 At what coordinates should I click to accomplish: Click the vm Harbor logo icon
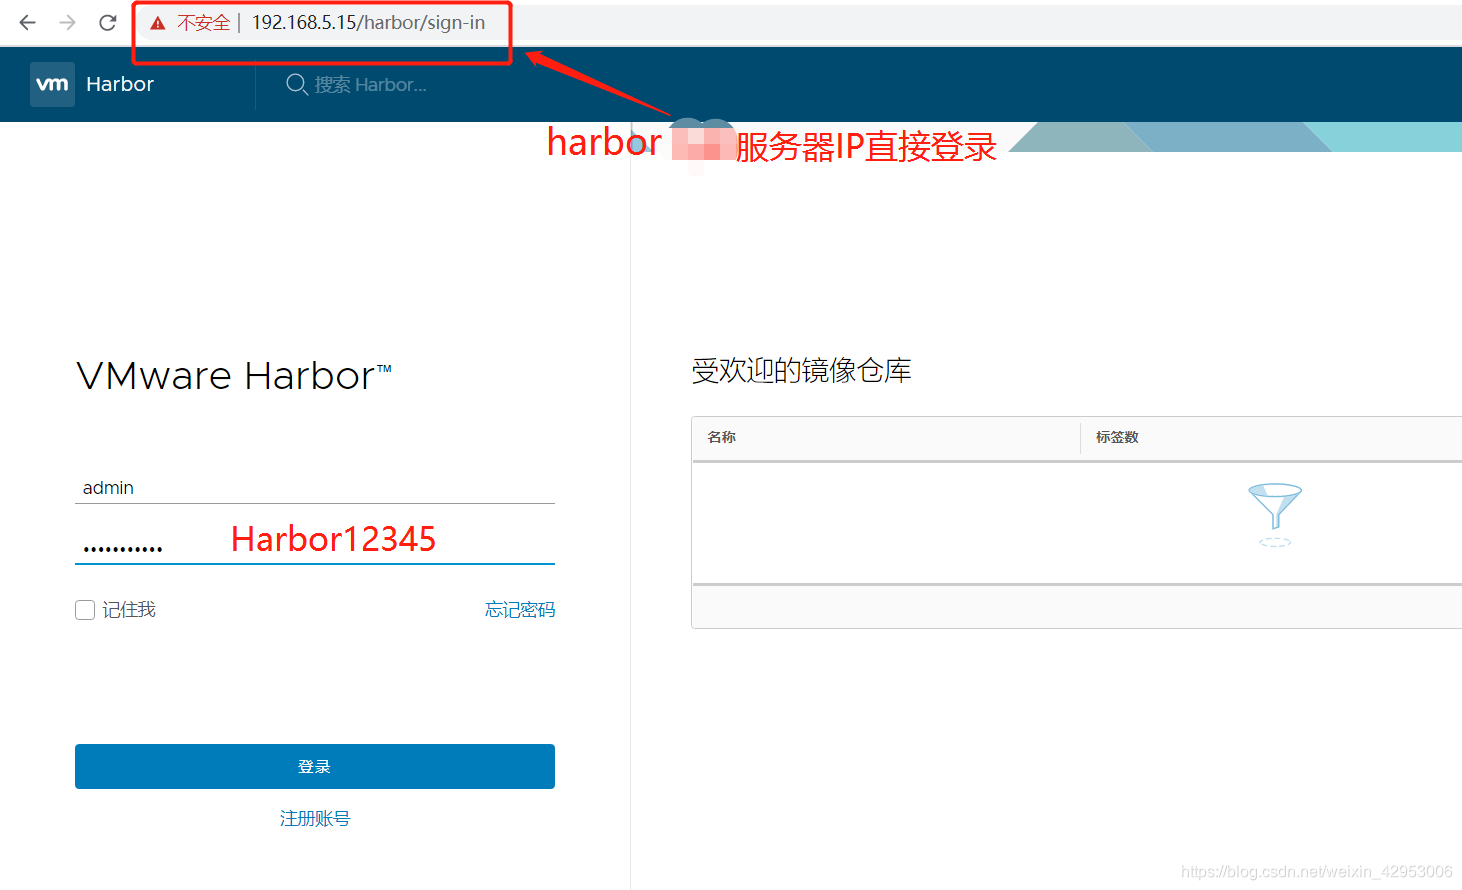pyautogui.click(x=52, y=84)
